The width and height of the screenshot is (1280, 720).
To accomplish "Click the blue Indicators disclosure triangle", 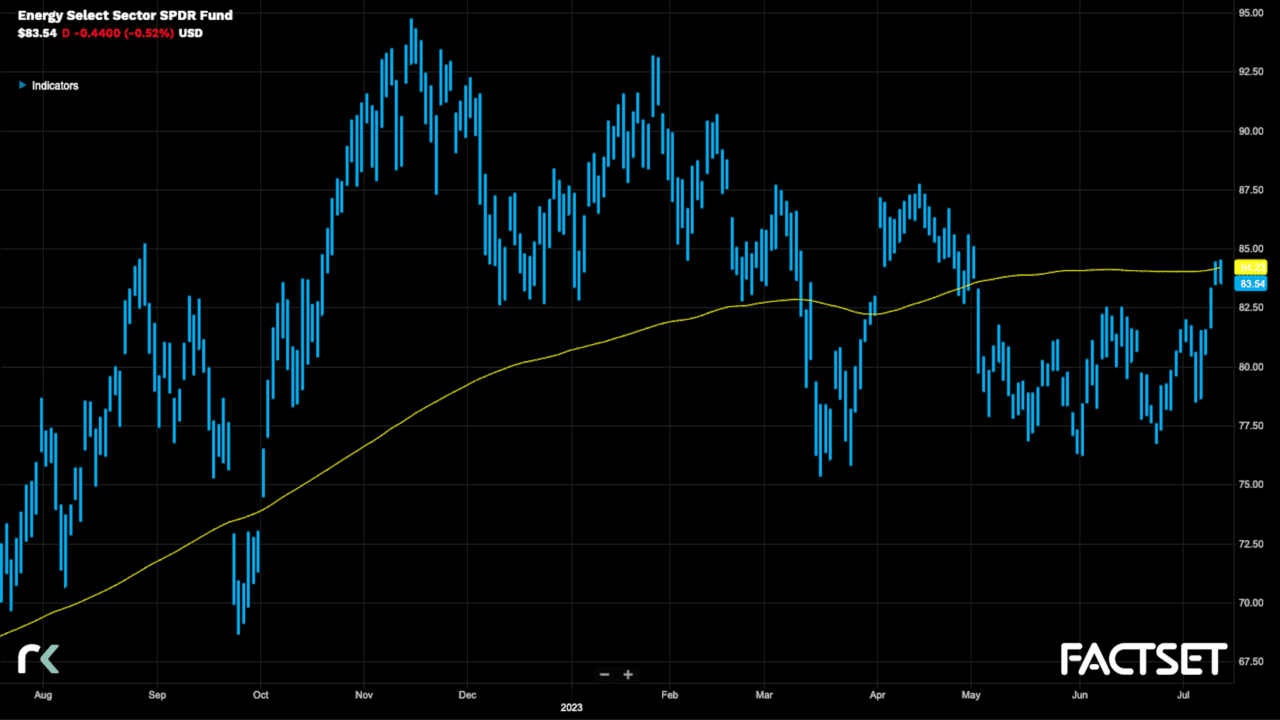I will [x=22, y=86].
